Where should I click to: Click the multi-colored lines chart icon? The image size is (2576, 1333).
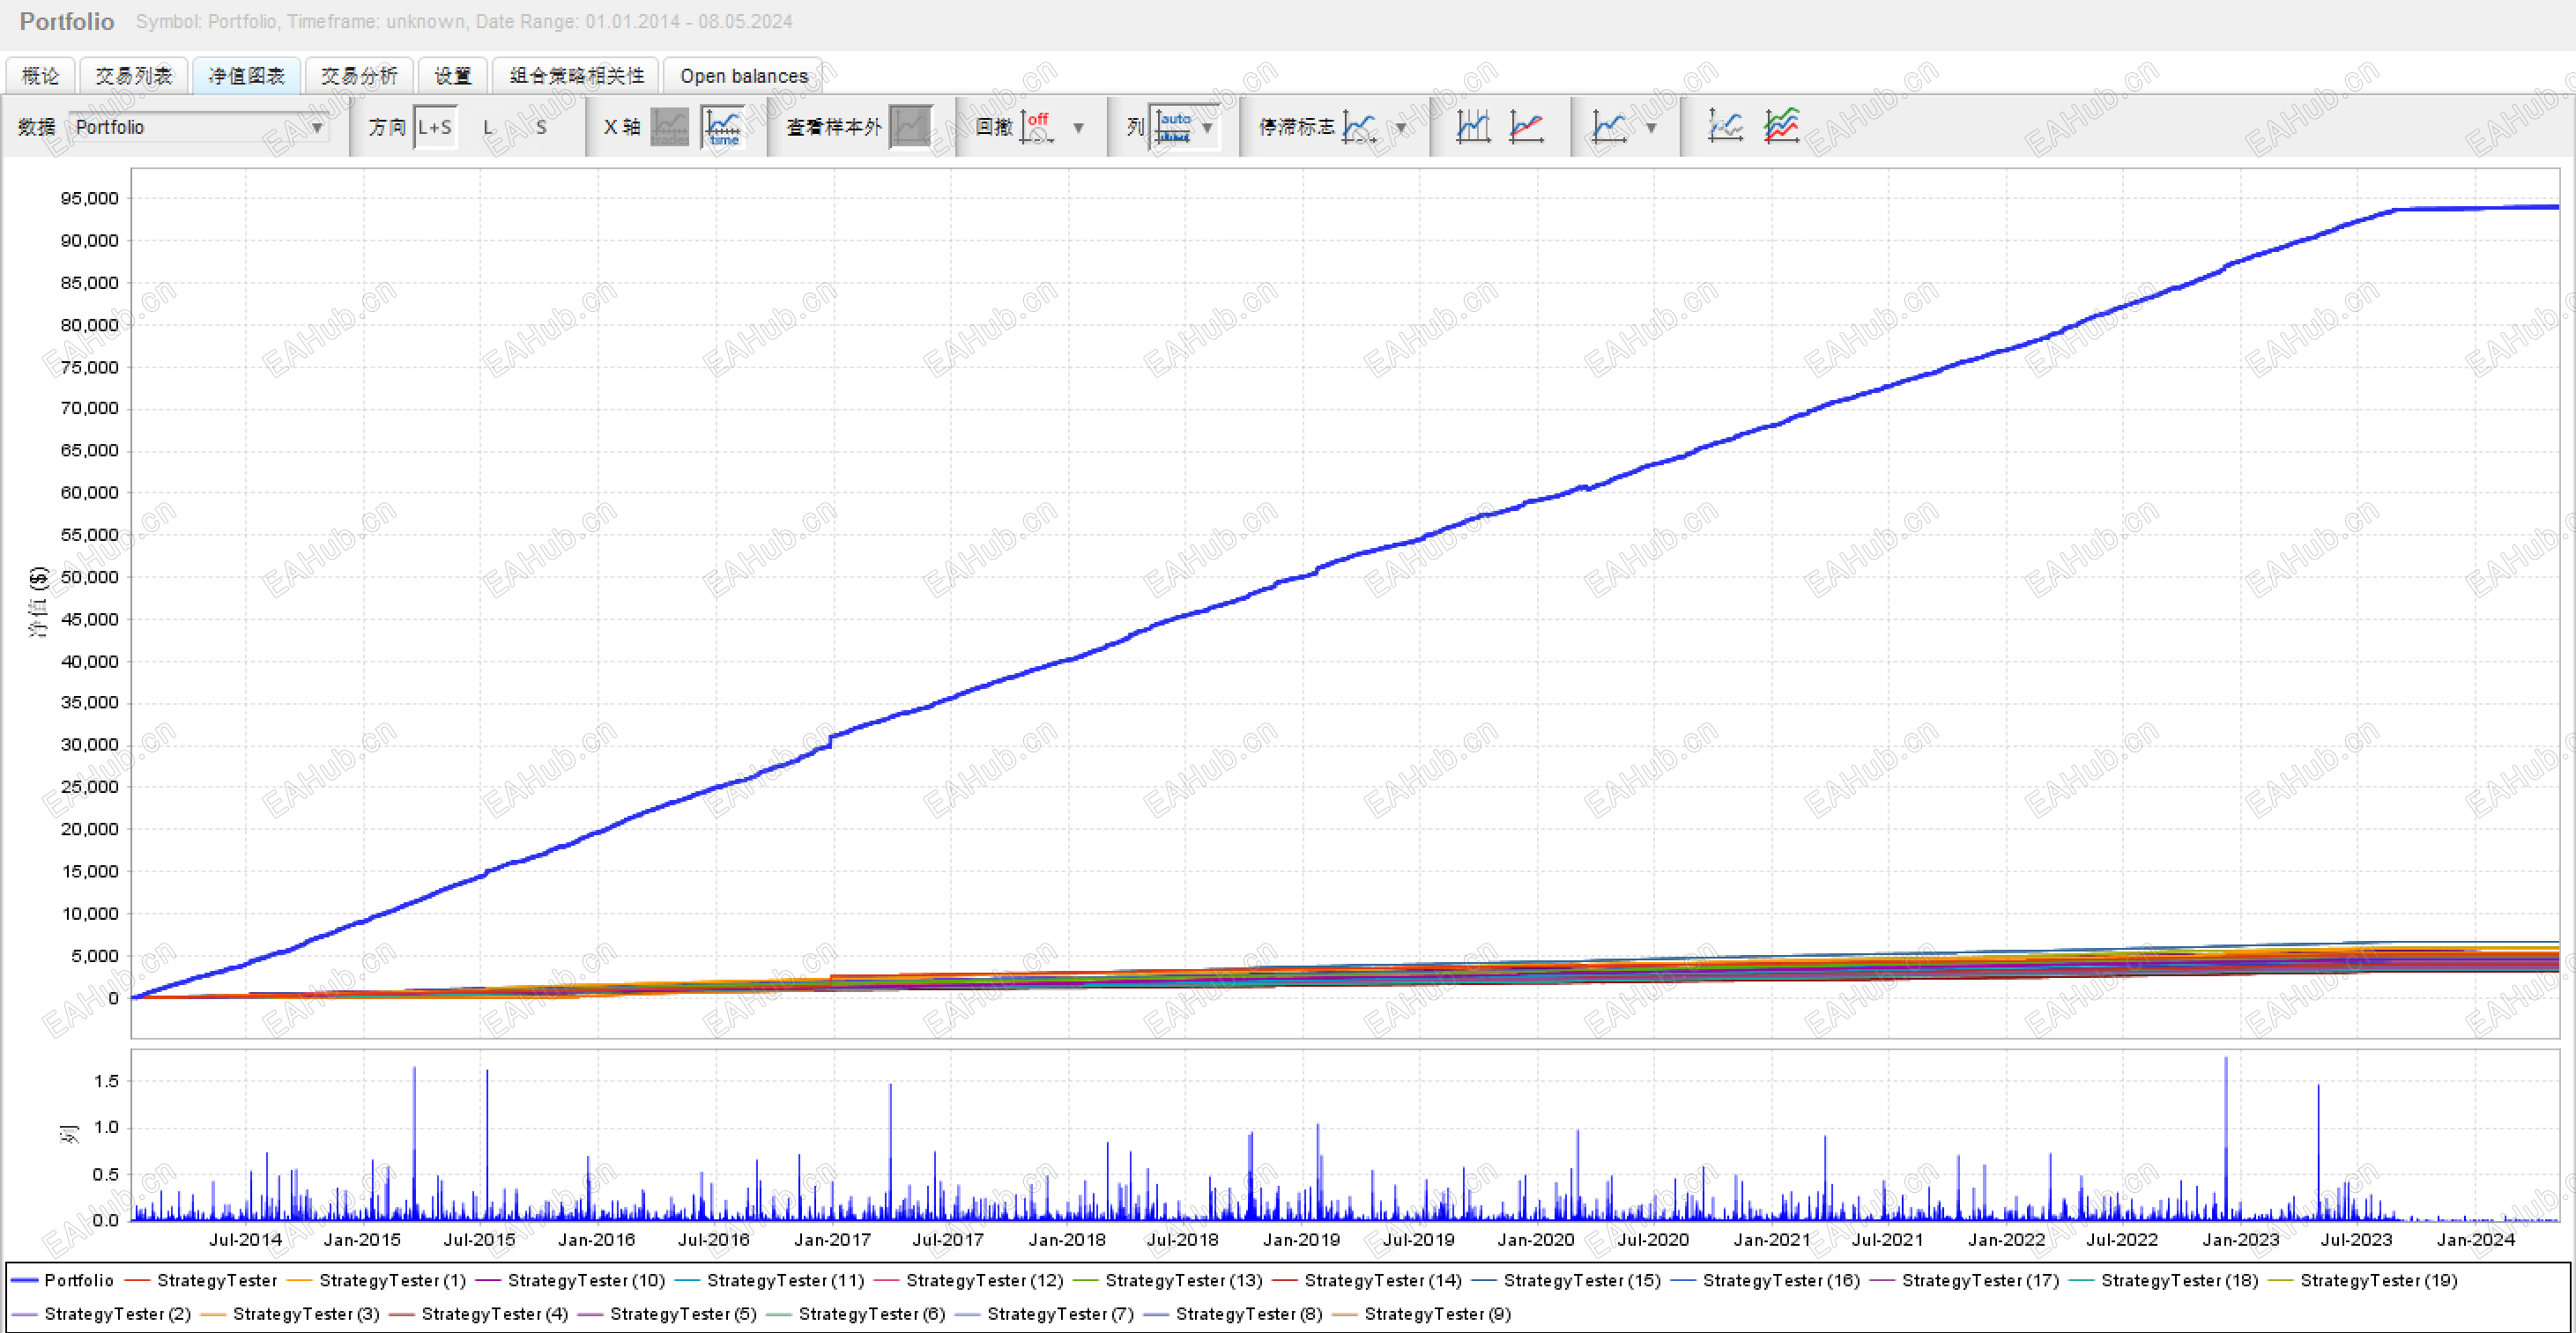pos(1781,127)
